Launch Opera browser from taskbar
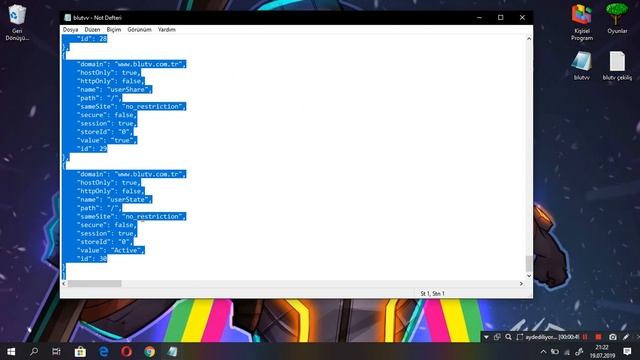The width and height of the screenshot is (640, 360). pos(127,351)
